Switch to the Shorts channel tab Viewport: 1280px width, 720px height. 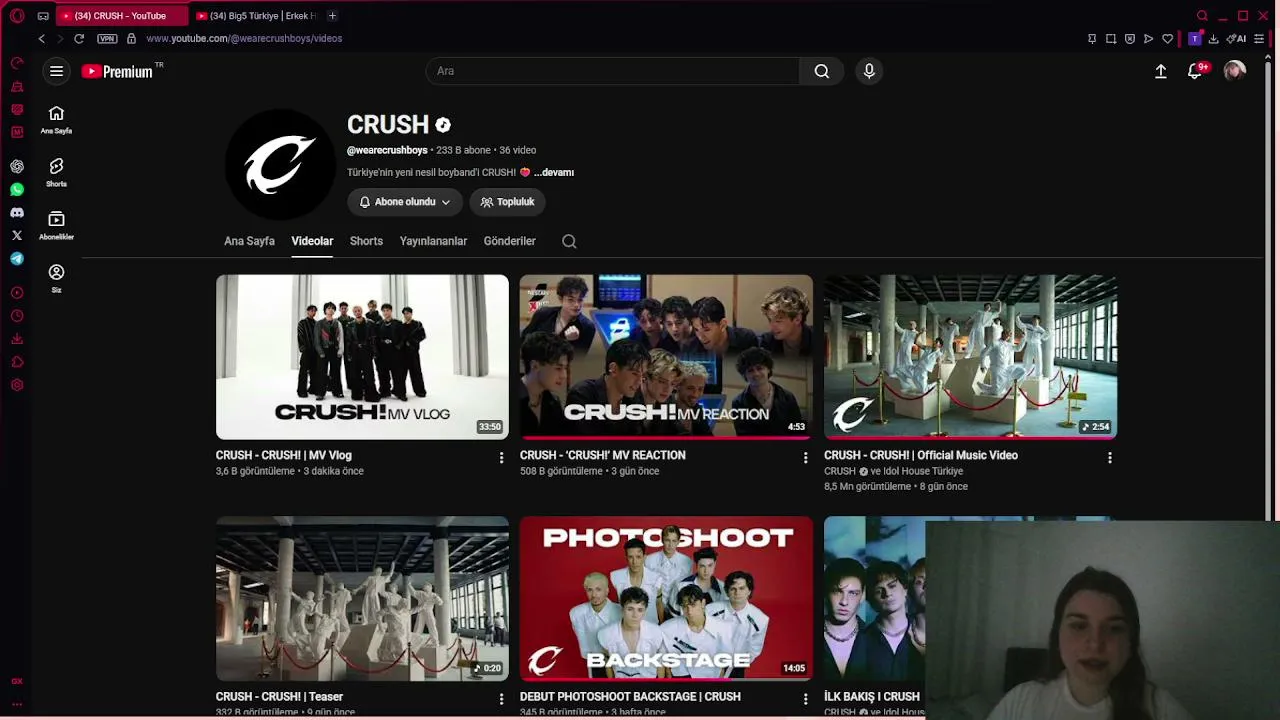pyautogui.click(x=366, y=241)
